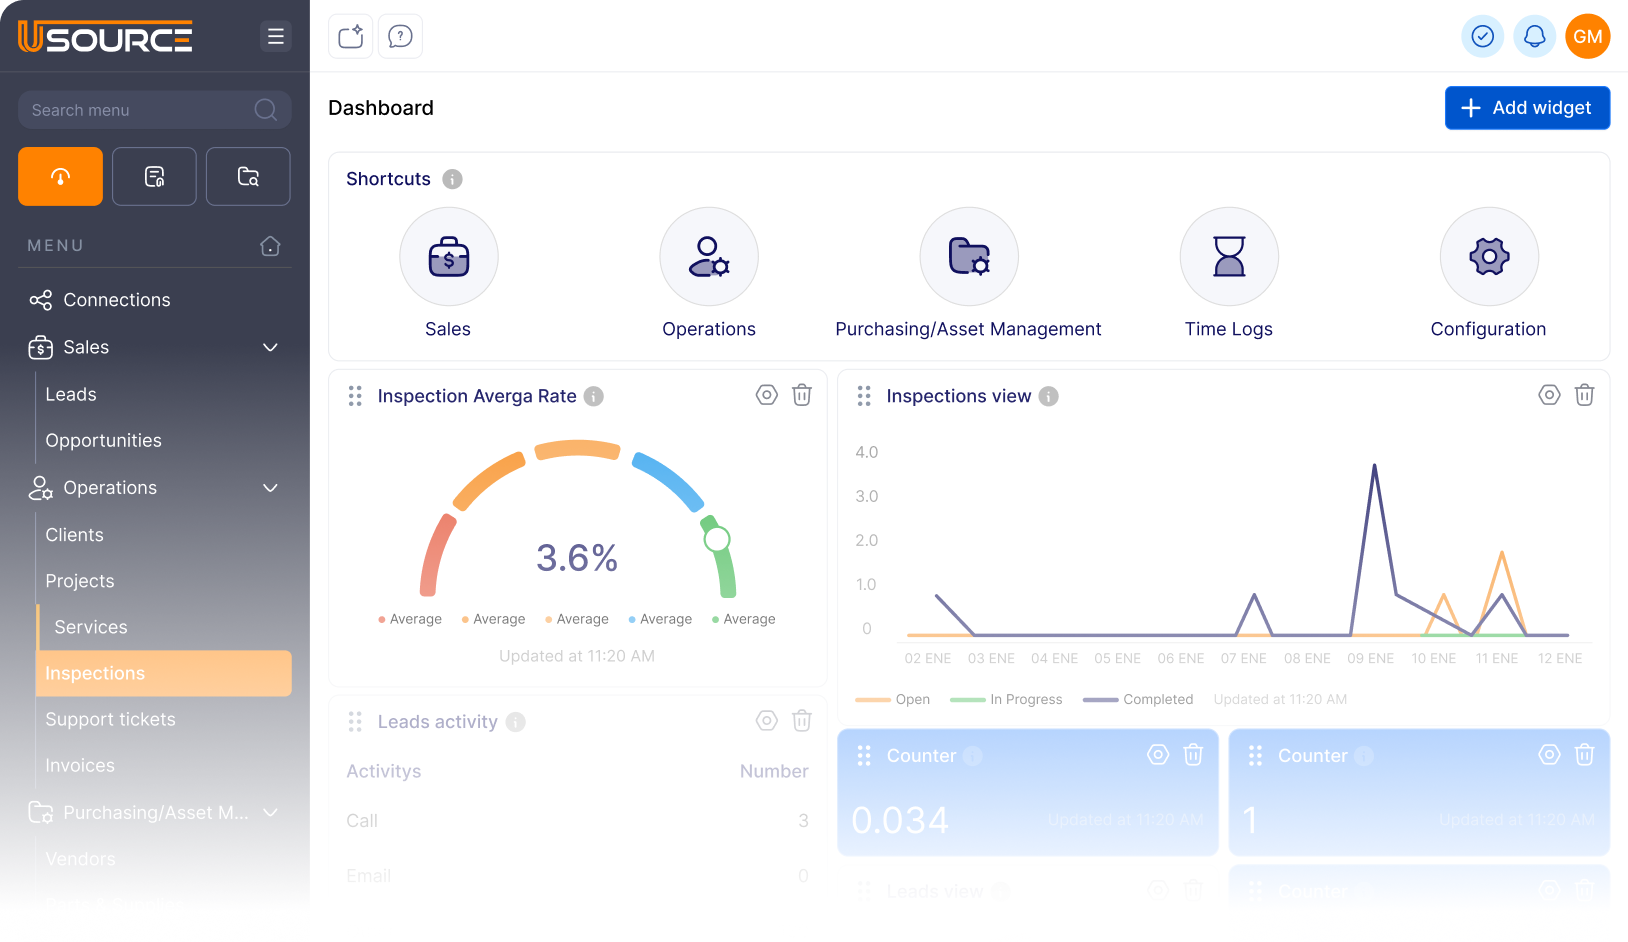Viewport: 1628px width, 942px height.
Task: Open the help chat icon
Action: point(400,37)
